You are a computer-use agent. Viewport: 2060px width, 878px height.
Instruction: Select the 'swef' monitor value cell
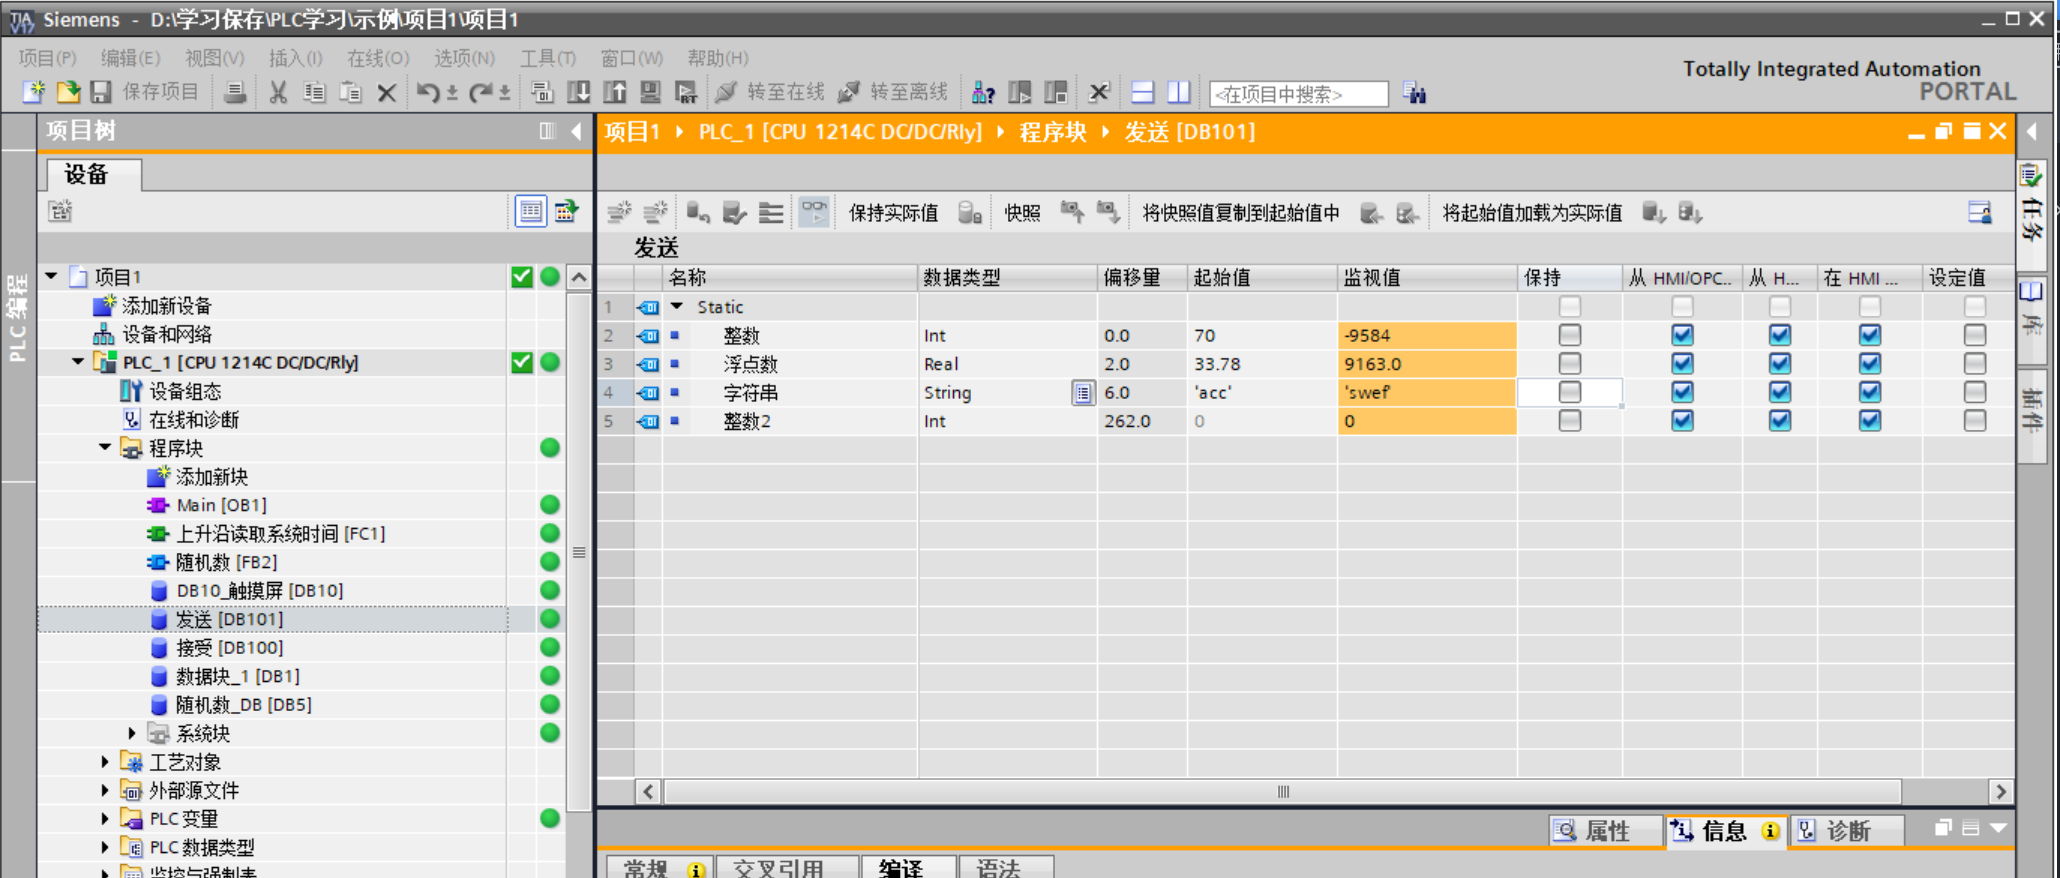click(1427, 392)
